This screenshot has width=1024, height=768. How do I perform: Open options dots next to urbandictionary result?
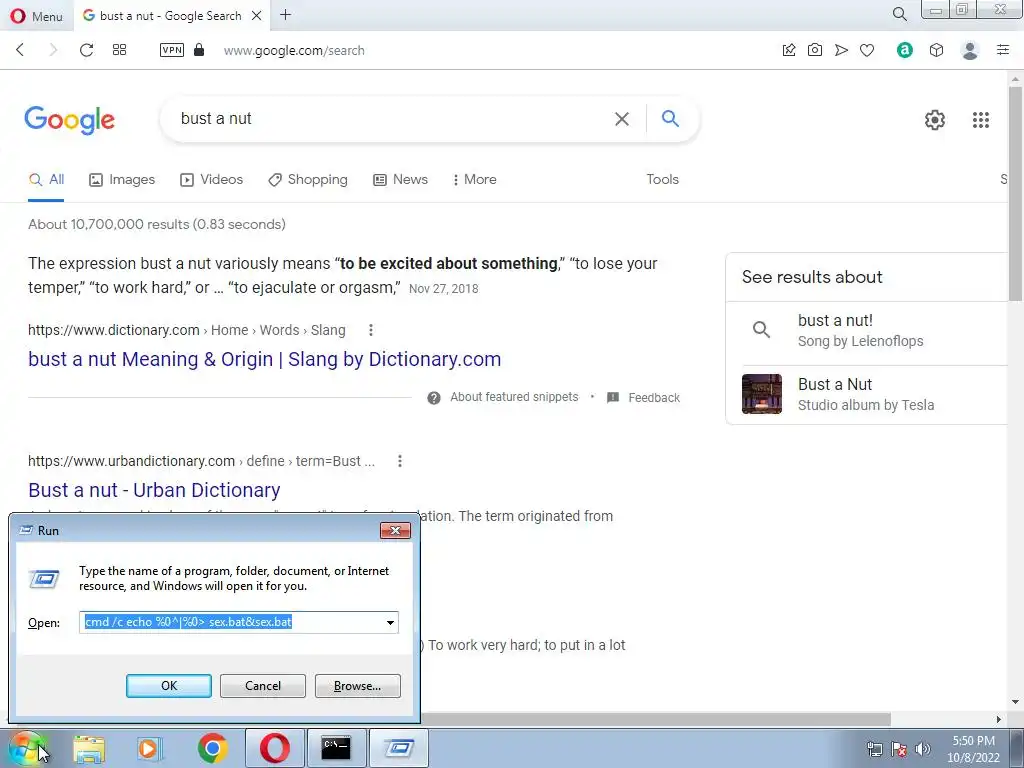coord(400,461)
